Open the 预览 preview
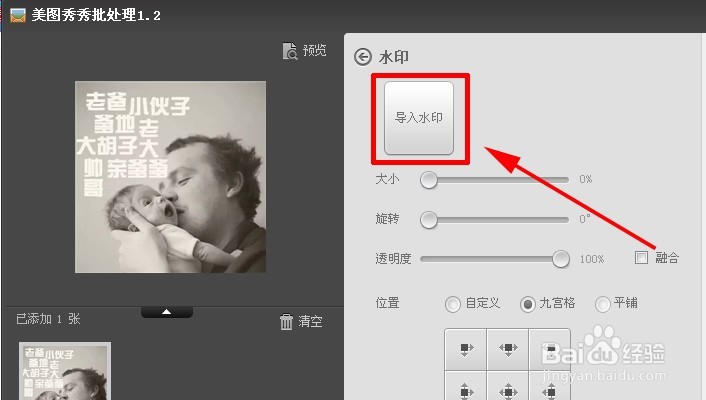The image size is (706, 400). [x=304, y=51]
